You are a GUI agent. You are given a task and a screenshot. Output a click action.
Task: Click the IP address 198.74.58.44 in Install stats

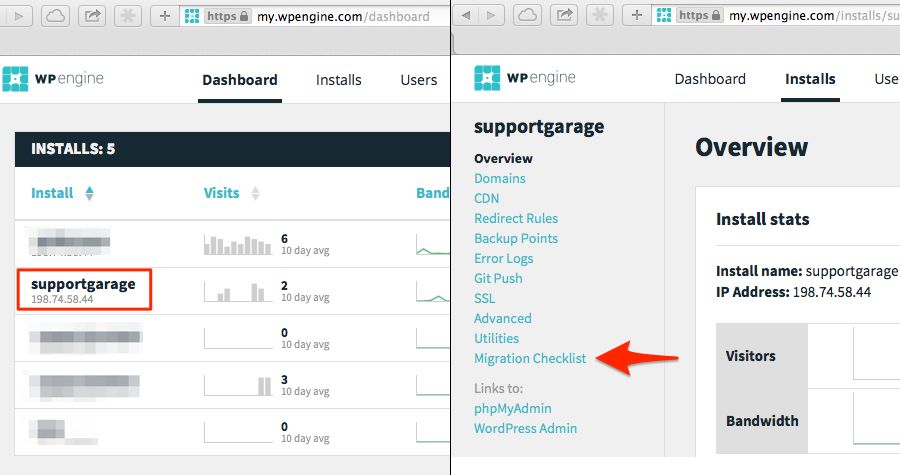point(832,292)
